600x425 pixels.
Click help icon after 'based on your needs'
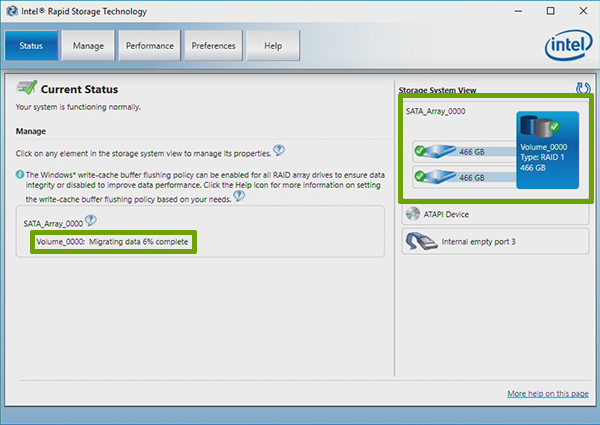point(239,196)
